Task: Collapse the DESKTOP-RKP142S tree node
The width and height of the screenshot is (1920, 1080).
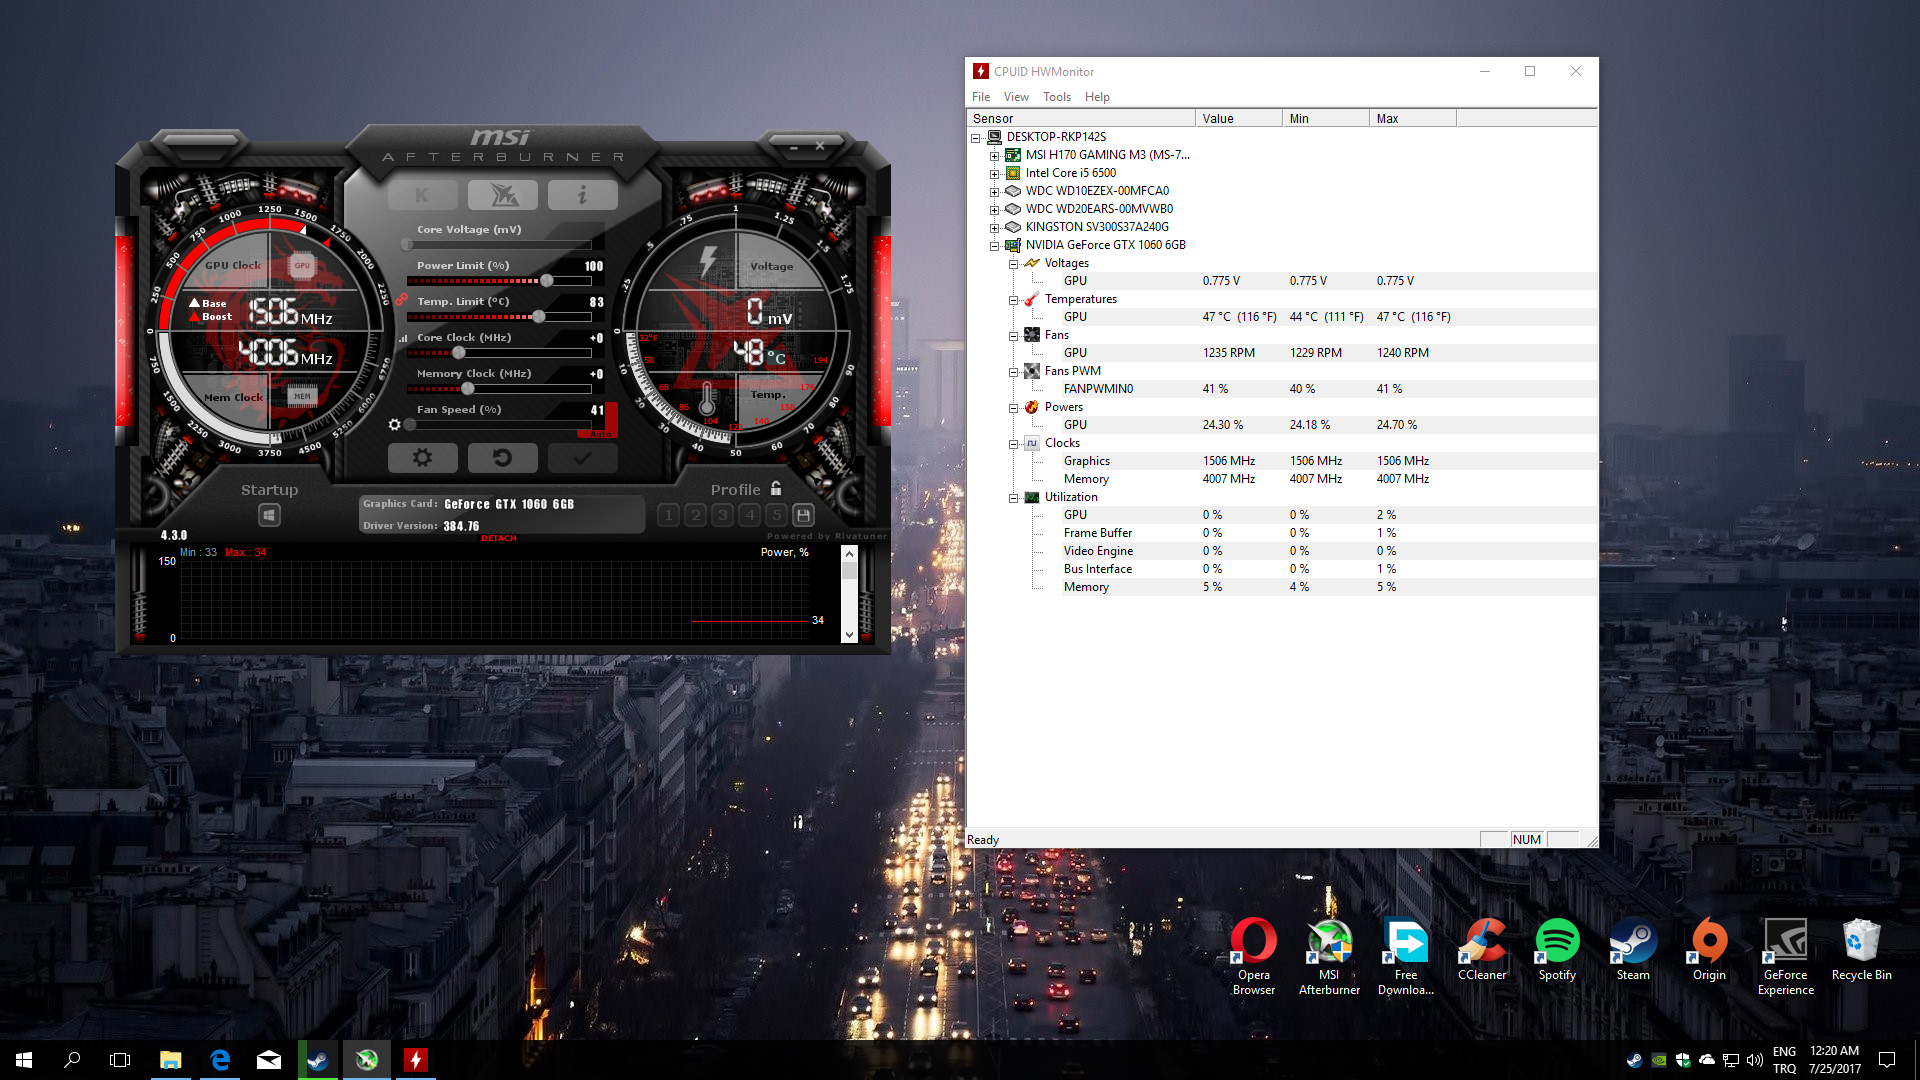Action: (x=976, y=138)
